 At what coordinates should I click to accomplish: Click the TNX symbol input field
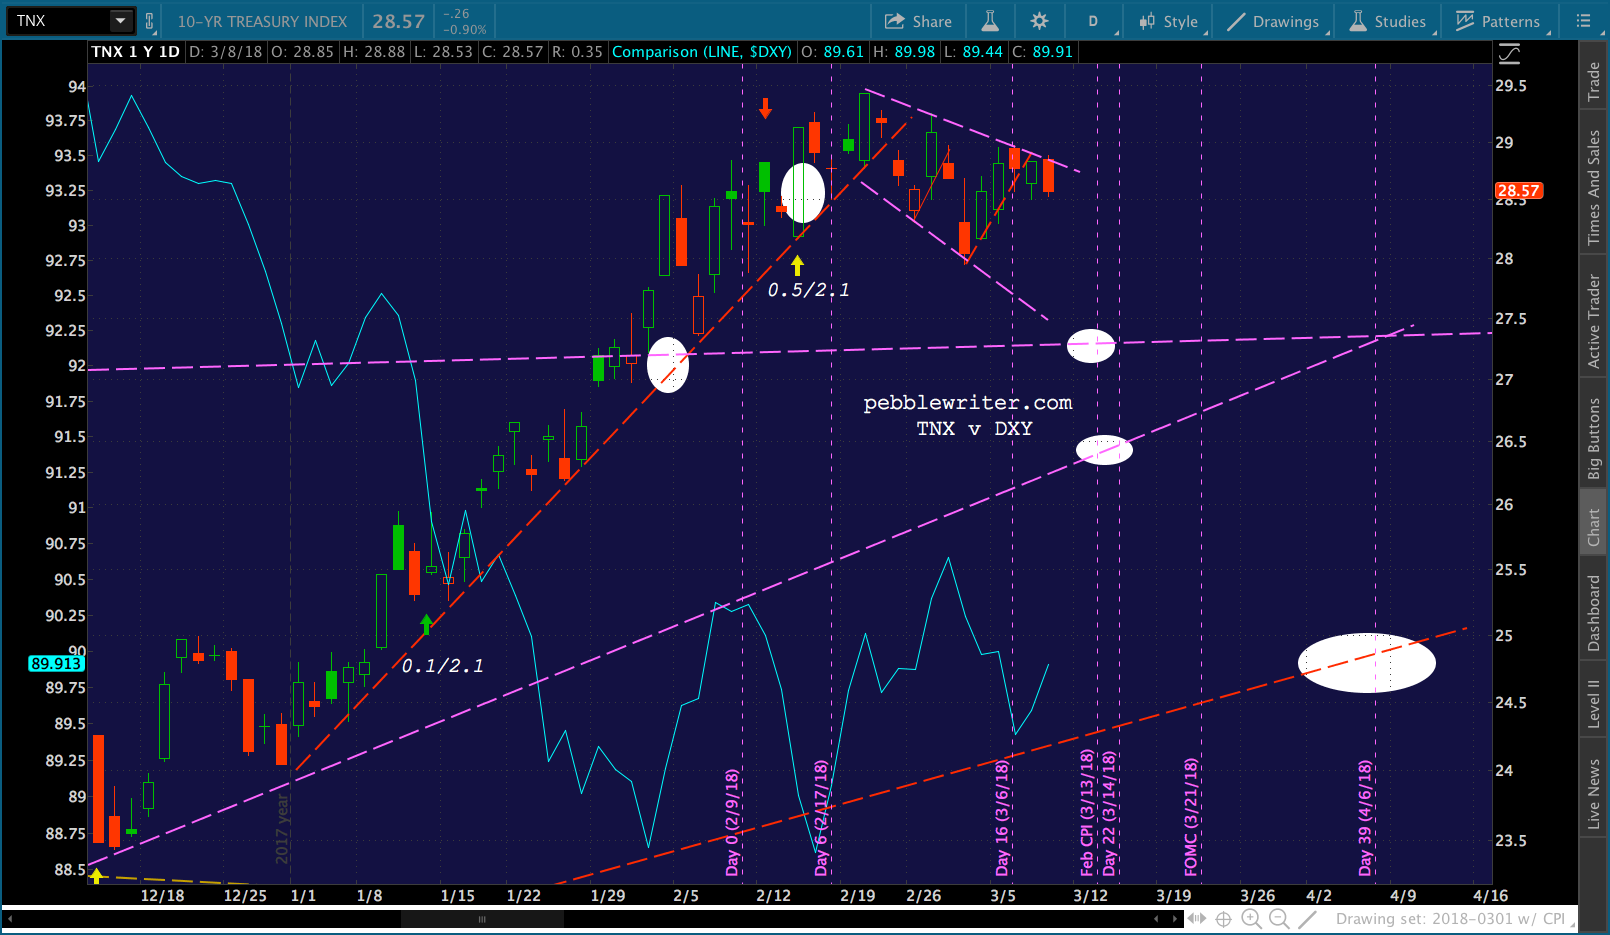click(x=58, y=21)
